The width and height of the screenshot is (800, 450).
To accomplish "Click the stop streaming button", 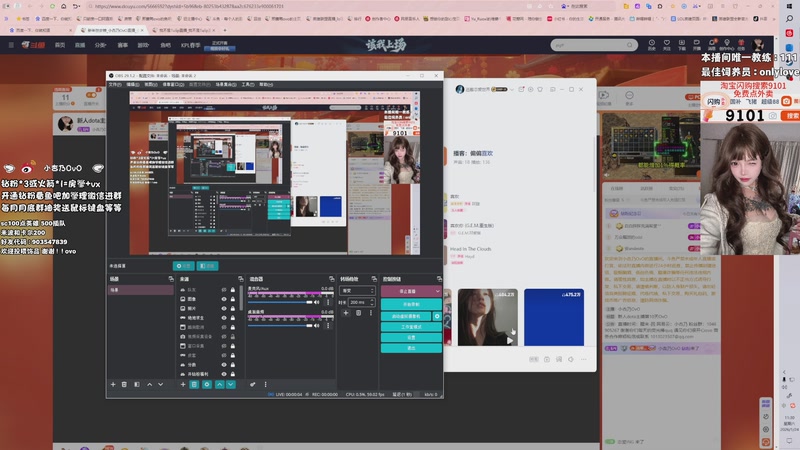I will (x=407, y=291).
